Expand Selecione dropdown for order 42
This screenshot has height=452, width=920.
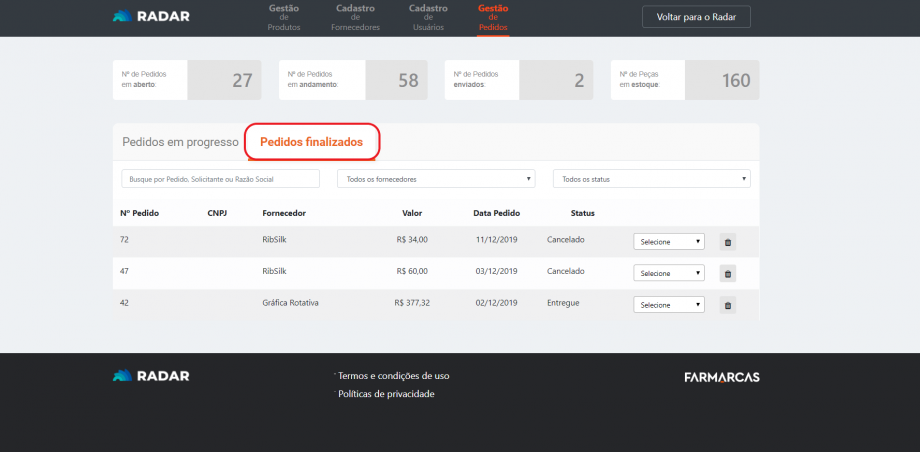[669, 305]
